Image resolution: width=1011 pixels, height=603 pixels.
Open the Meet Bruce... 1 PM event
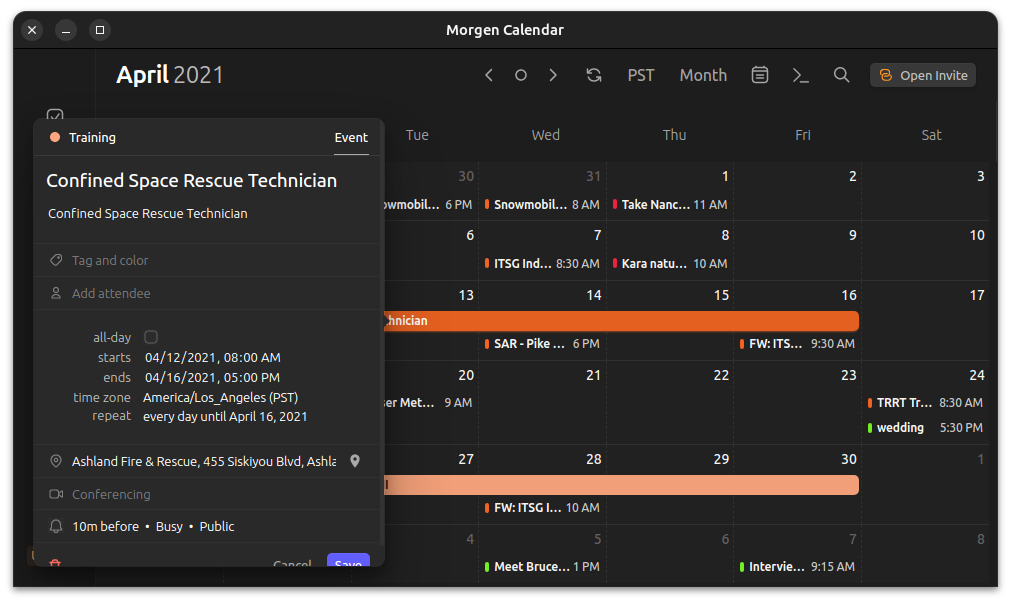(542, 566)
